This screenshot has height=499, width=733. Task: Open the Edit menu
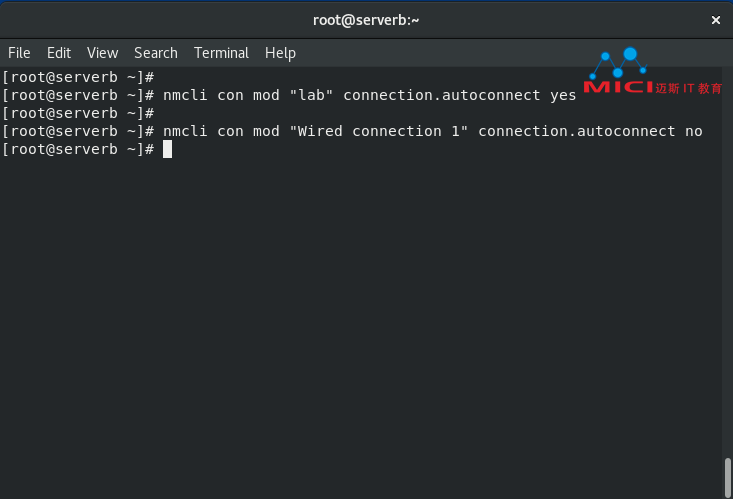(59, 53)
